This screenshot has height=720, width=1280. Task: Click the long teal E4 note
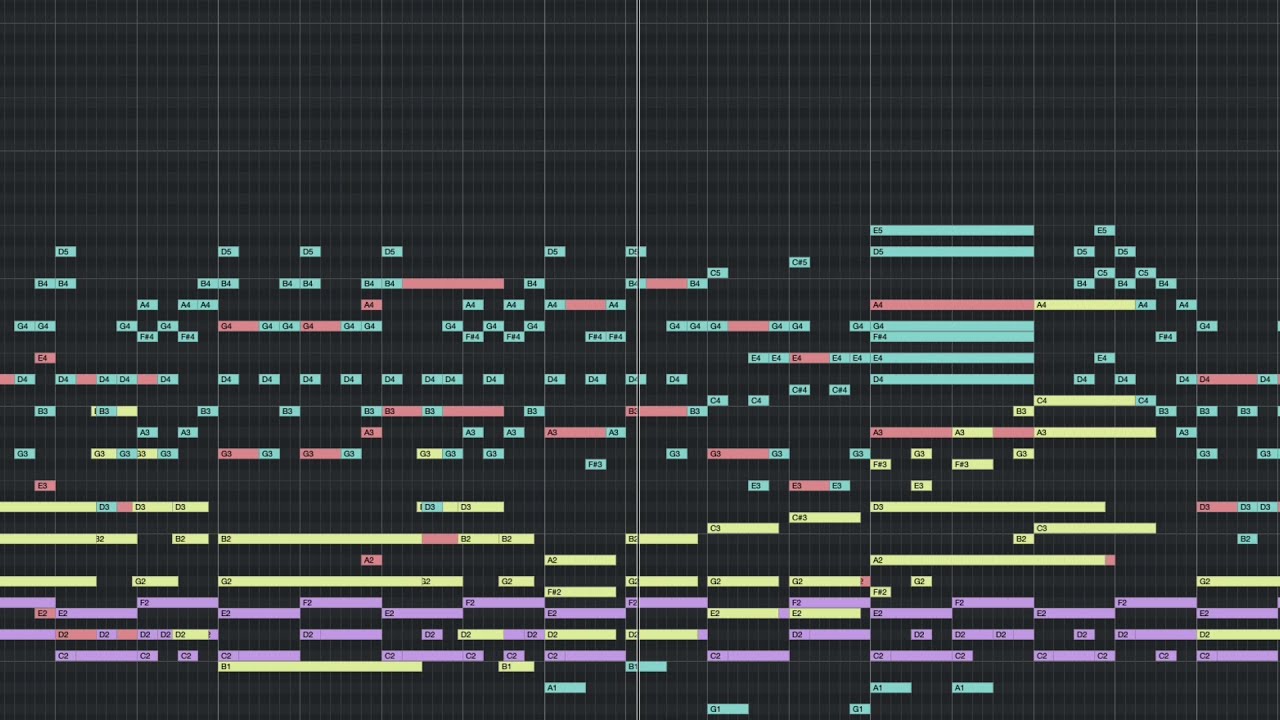pyautogui.click(x=952, y=358)
